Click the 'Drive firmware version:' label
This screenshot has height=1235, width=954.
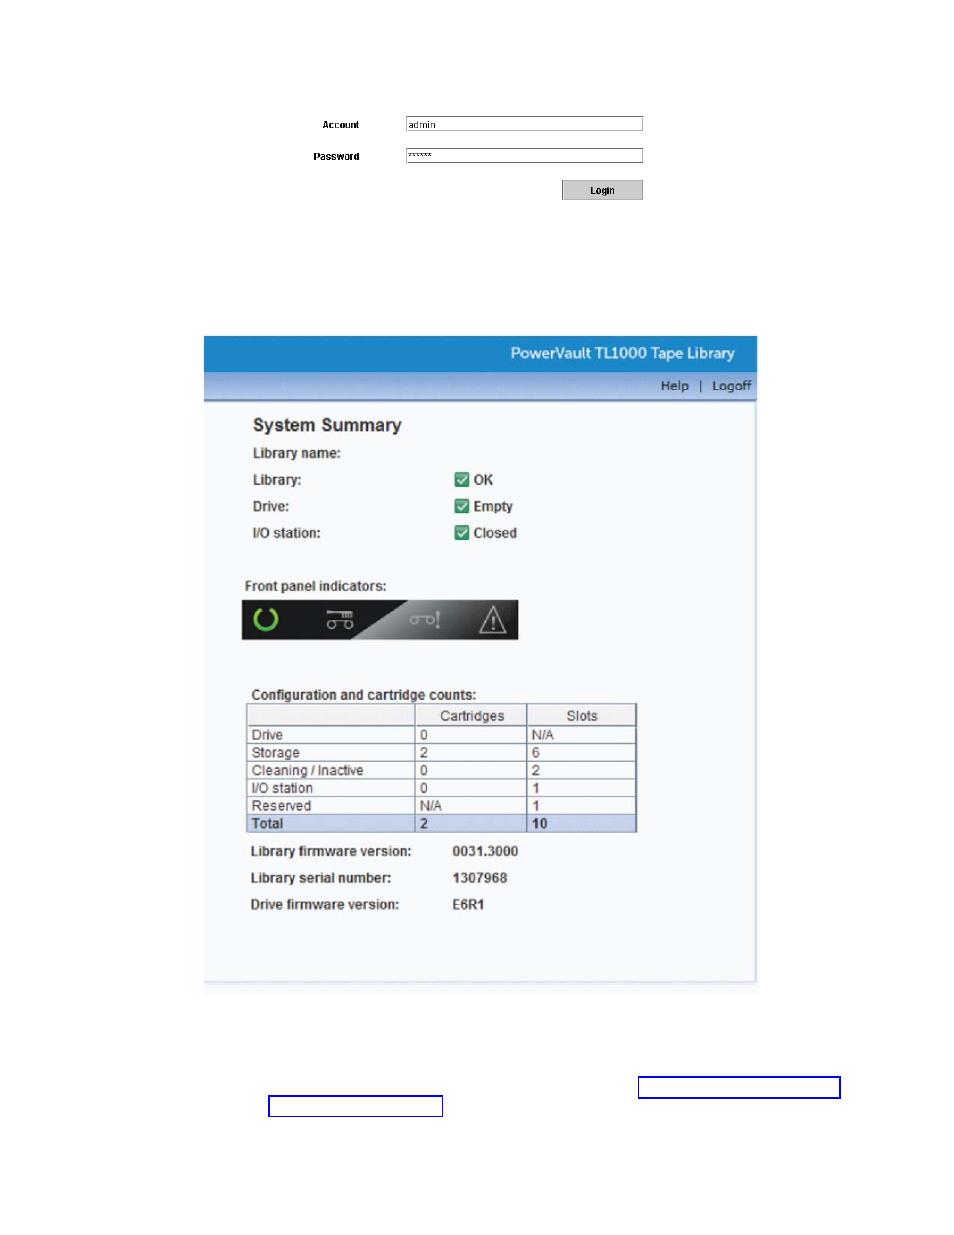tap(325, 905)
